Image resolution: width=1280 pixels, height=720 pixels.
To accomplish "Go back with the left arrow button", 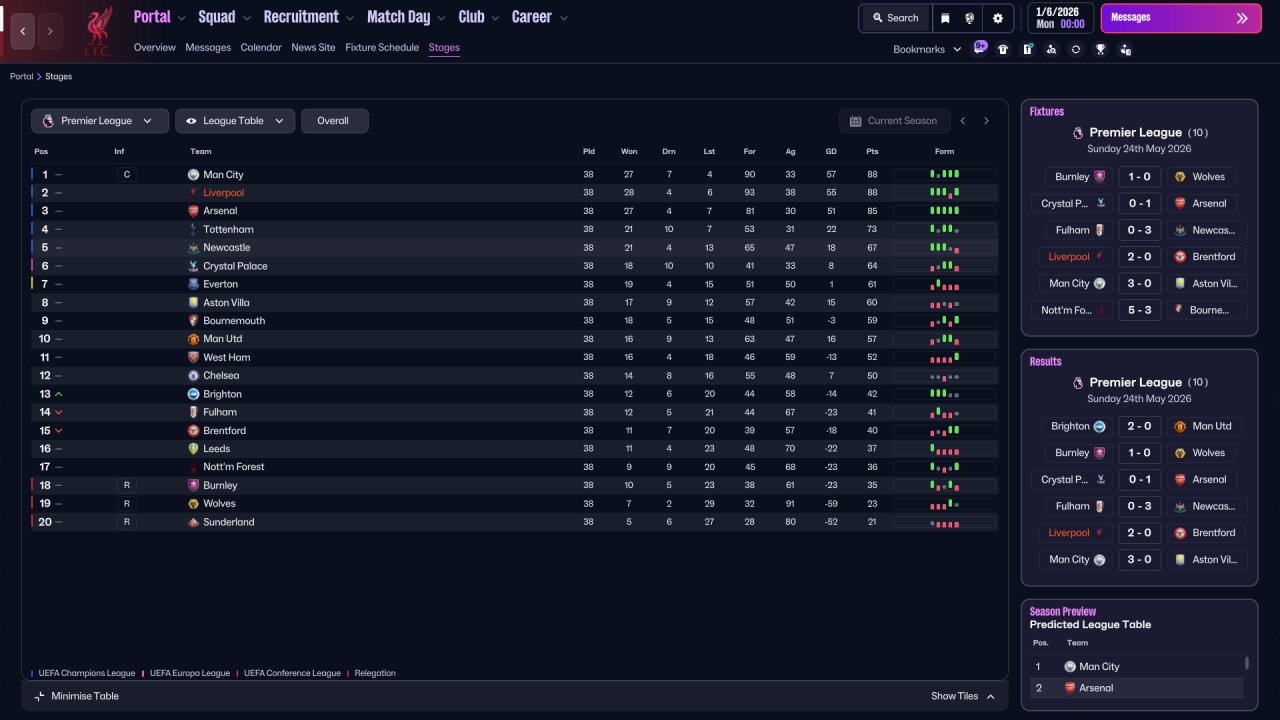I will pos(22,31).
